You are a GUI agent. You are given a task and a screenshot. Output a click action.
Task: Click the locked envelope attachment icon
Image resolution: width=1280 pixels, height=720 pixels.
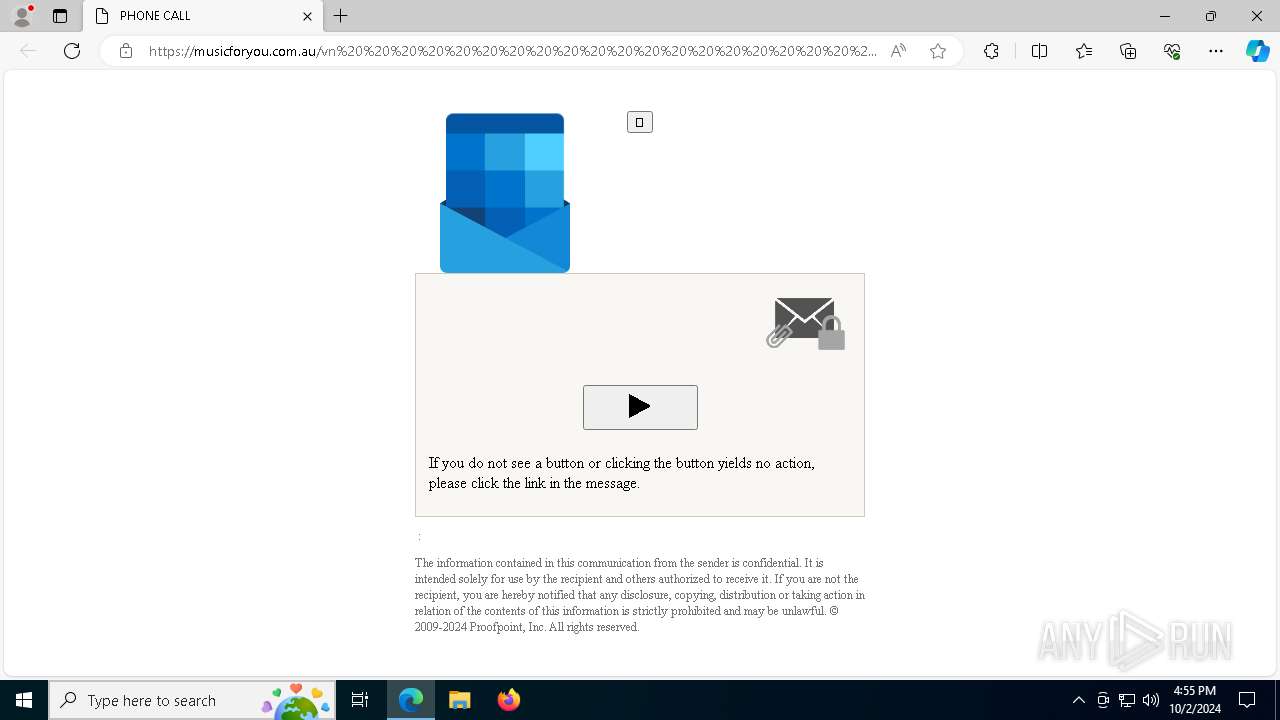pos(806,323)
